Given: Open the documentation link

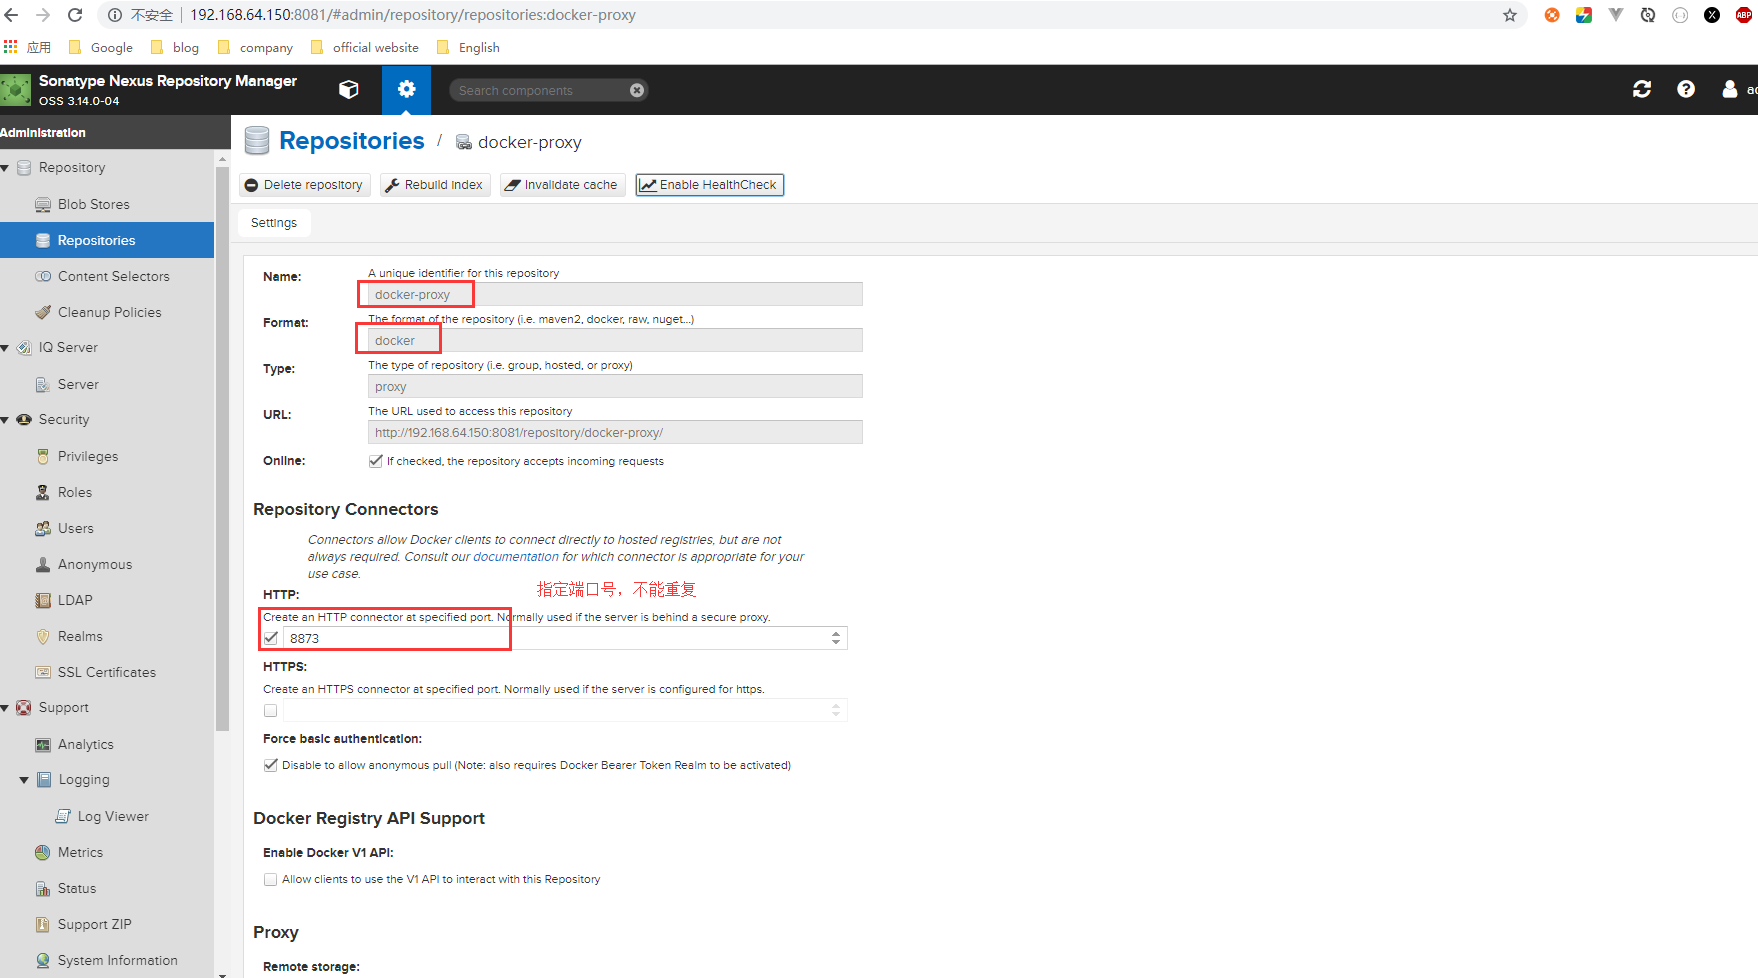Looking at the screenshot, I should click(516, 557).
